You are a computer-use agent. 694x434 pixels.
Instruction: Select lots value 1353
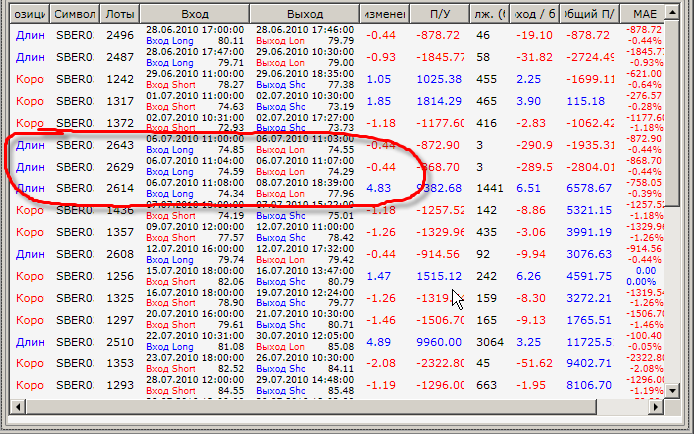click(x=120, y=363)
